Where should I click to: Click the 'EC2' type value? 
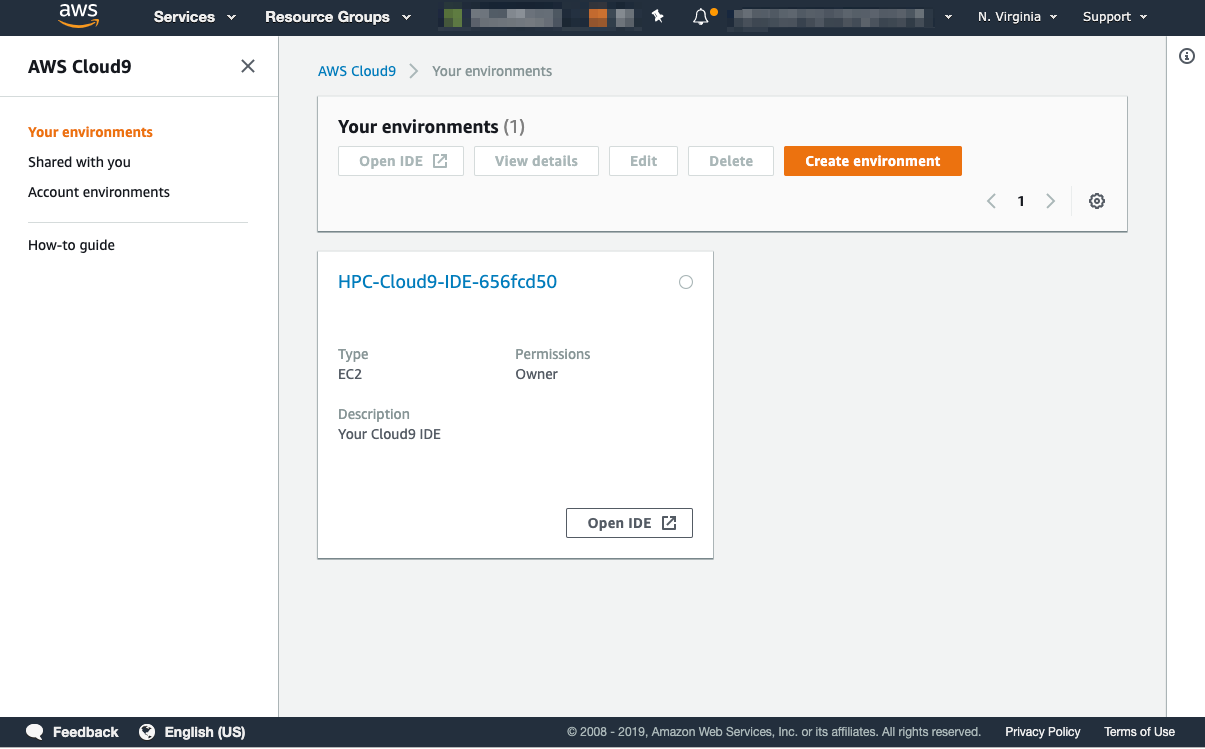350,374
